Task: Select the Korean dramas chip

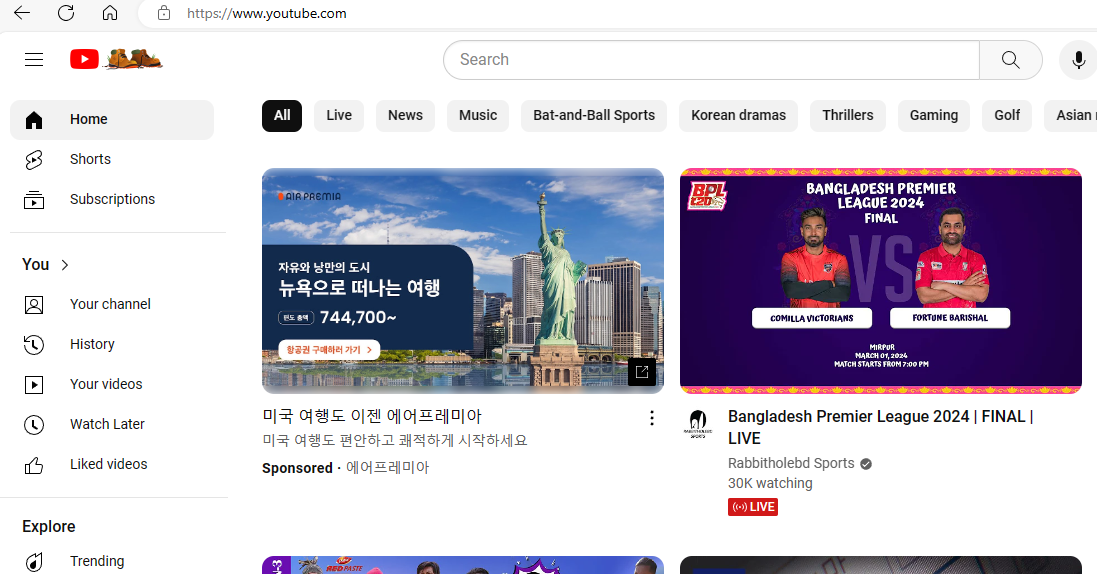Action: [x=739, y=116]
